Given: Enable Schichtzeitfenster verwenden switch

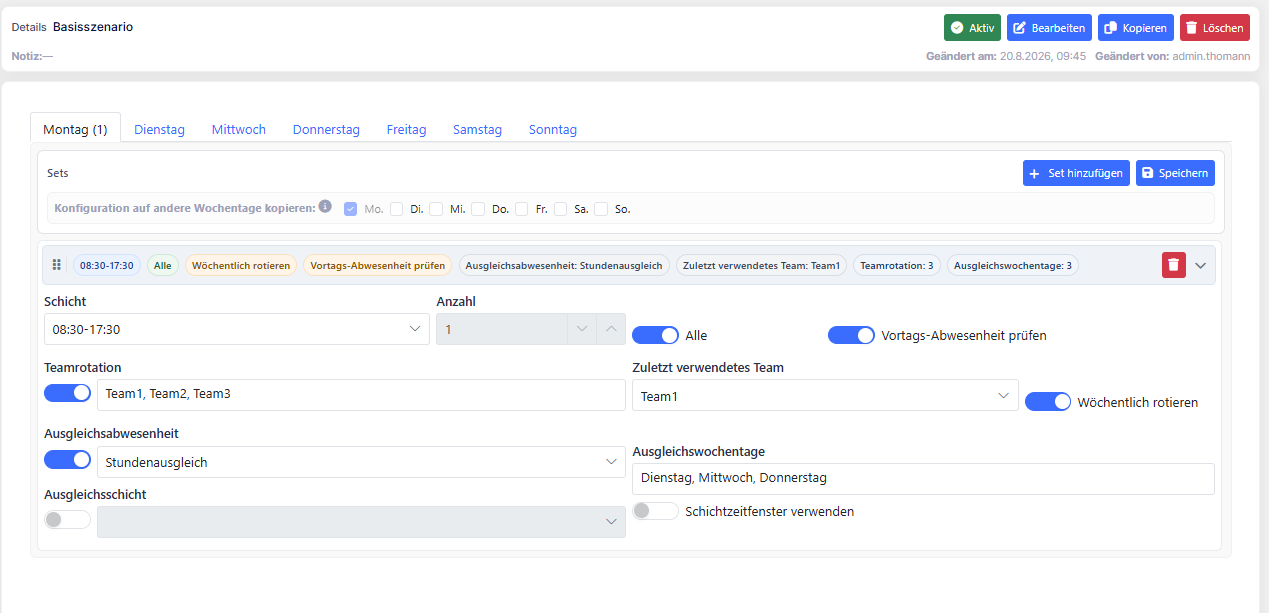Looking at the screenshot, I should (x=655, y=511).
